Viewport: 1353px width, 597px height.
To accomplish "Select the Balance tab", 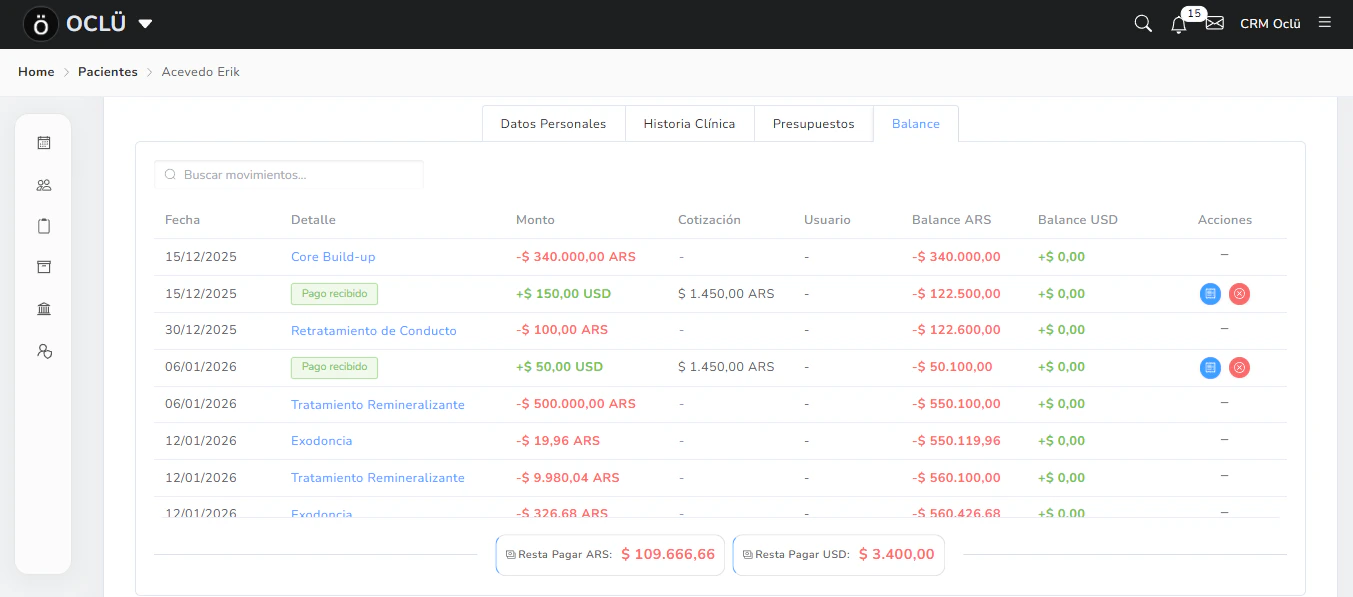I will coord(916,124).
